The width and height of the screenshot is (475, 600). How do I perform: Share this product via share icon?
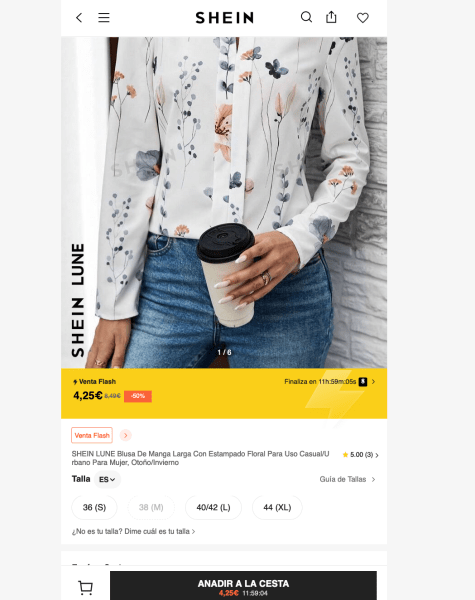(x=331, y=17)
